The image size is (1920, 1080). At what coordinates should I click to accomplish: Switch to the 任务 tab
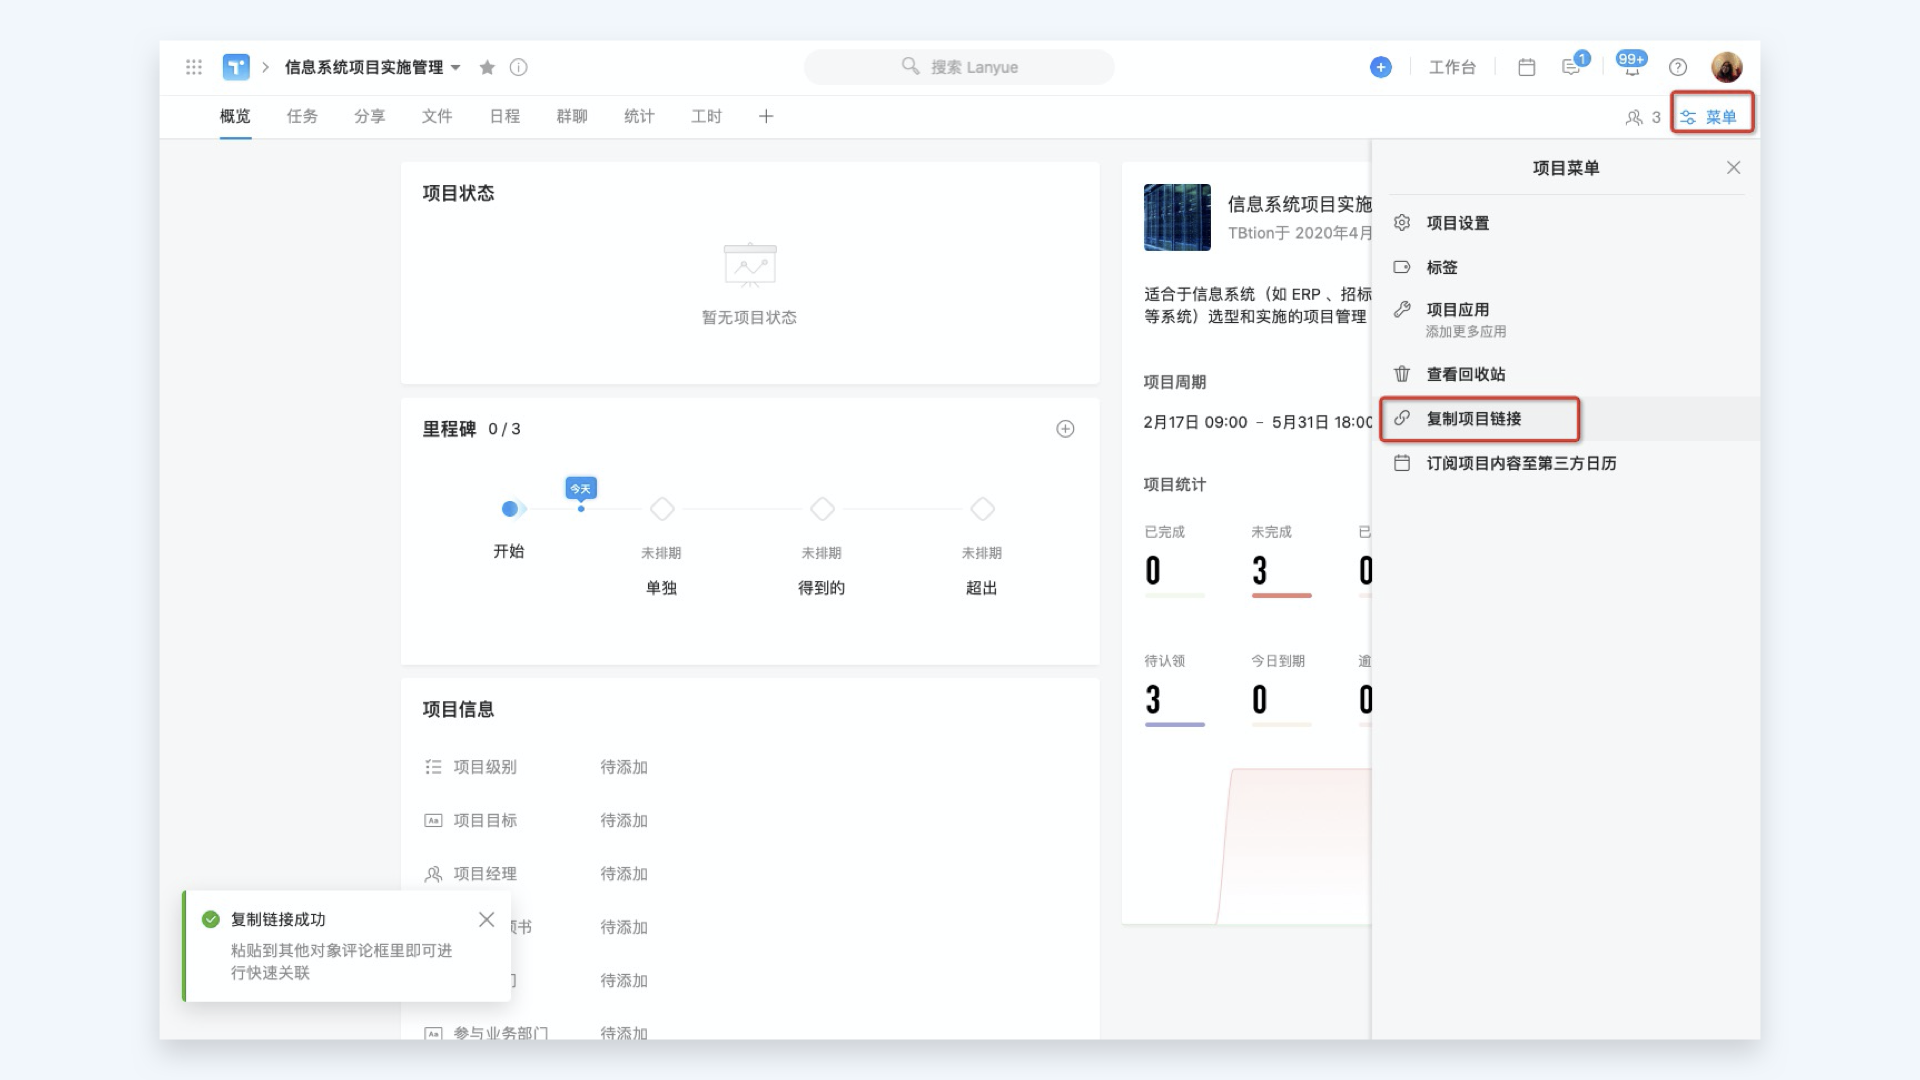click(x=302, y=116)
